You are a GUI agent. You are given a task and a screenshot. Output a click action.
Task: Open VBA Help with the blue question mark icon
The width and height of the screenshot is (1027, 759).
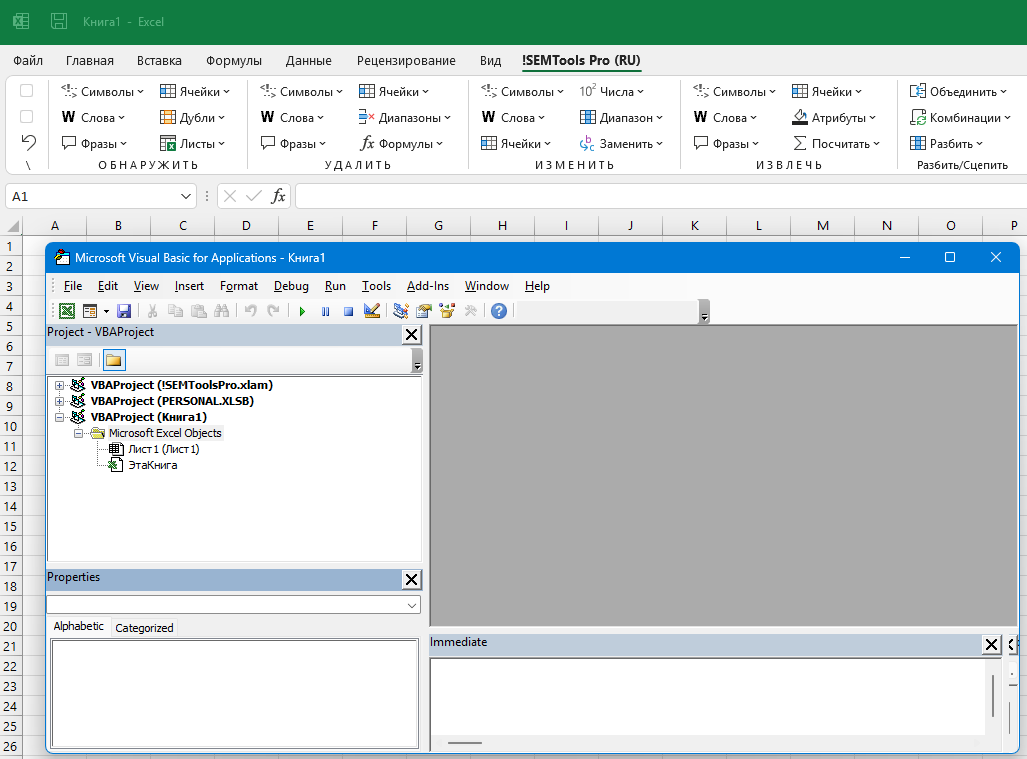[499, 311]
